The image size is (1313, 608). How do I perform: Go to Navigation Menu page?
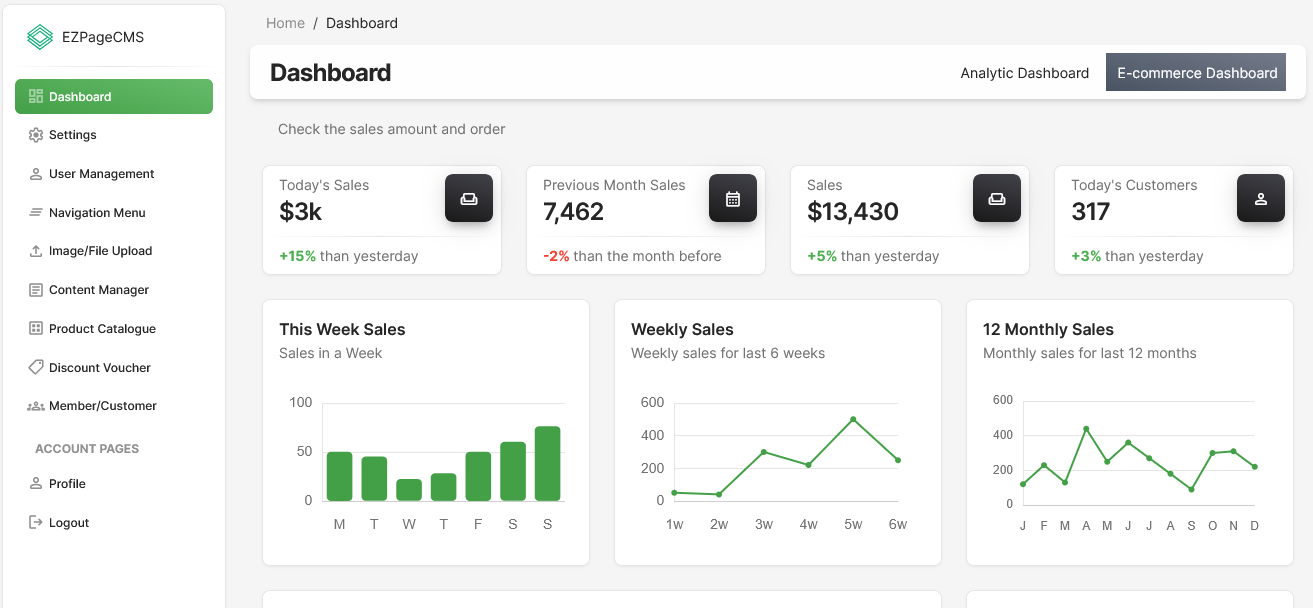point(97,213)
